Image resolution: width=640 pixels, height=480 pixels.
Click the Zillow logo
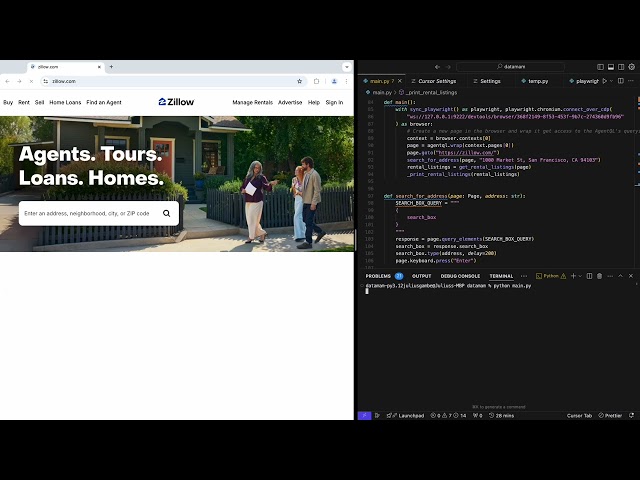176,102
